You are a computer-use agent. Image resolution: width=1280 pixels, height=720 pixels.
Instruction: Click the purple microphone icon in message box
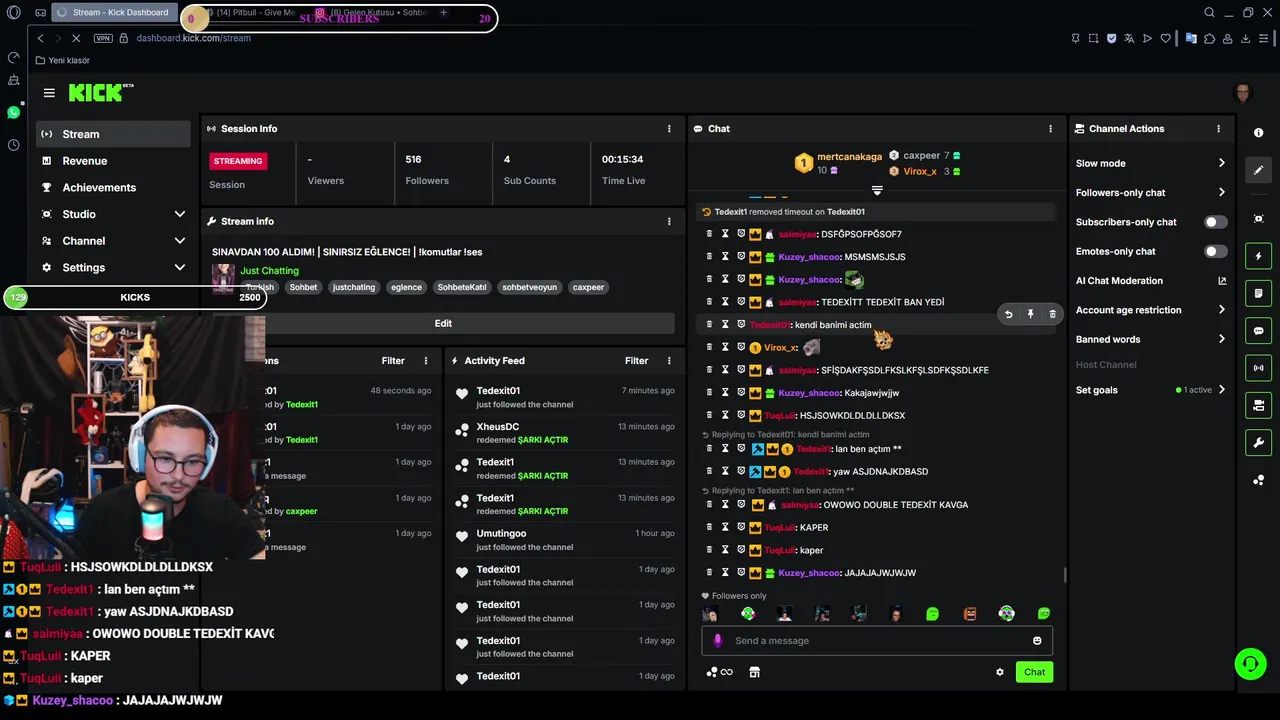pos(717,641)
